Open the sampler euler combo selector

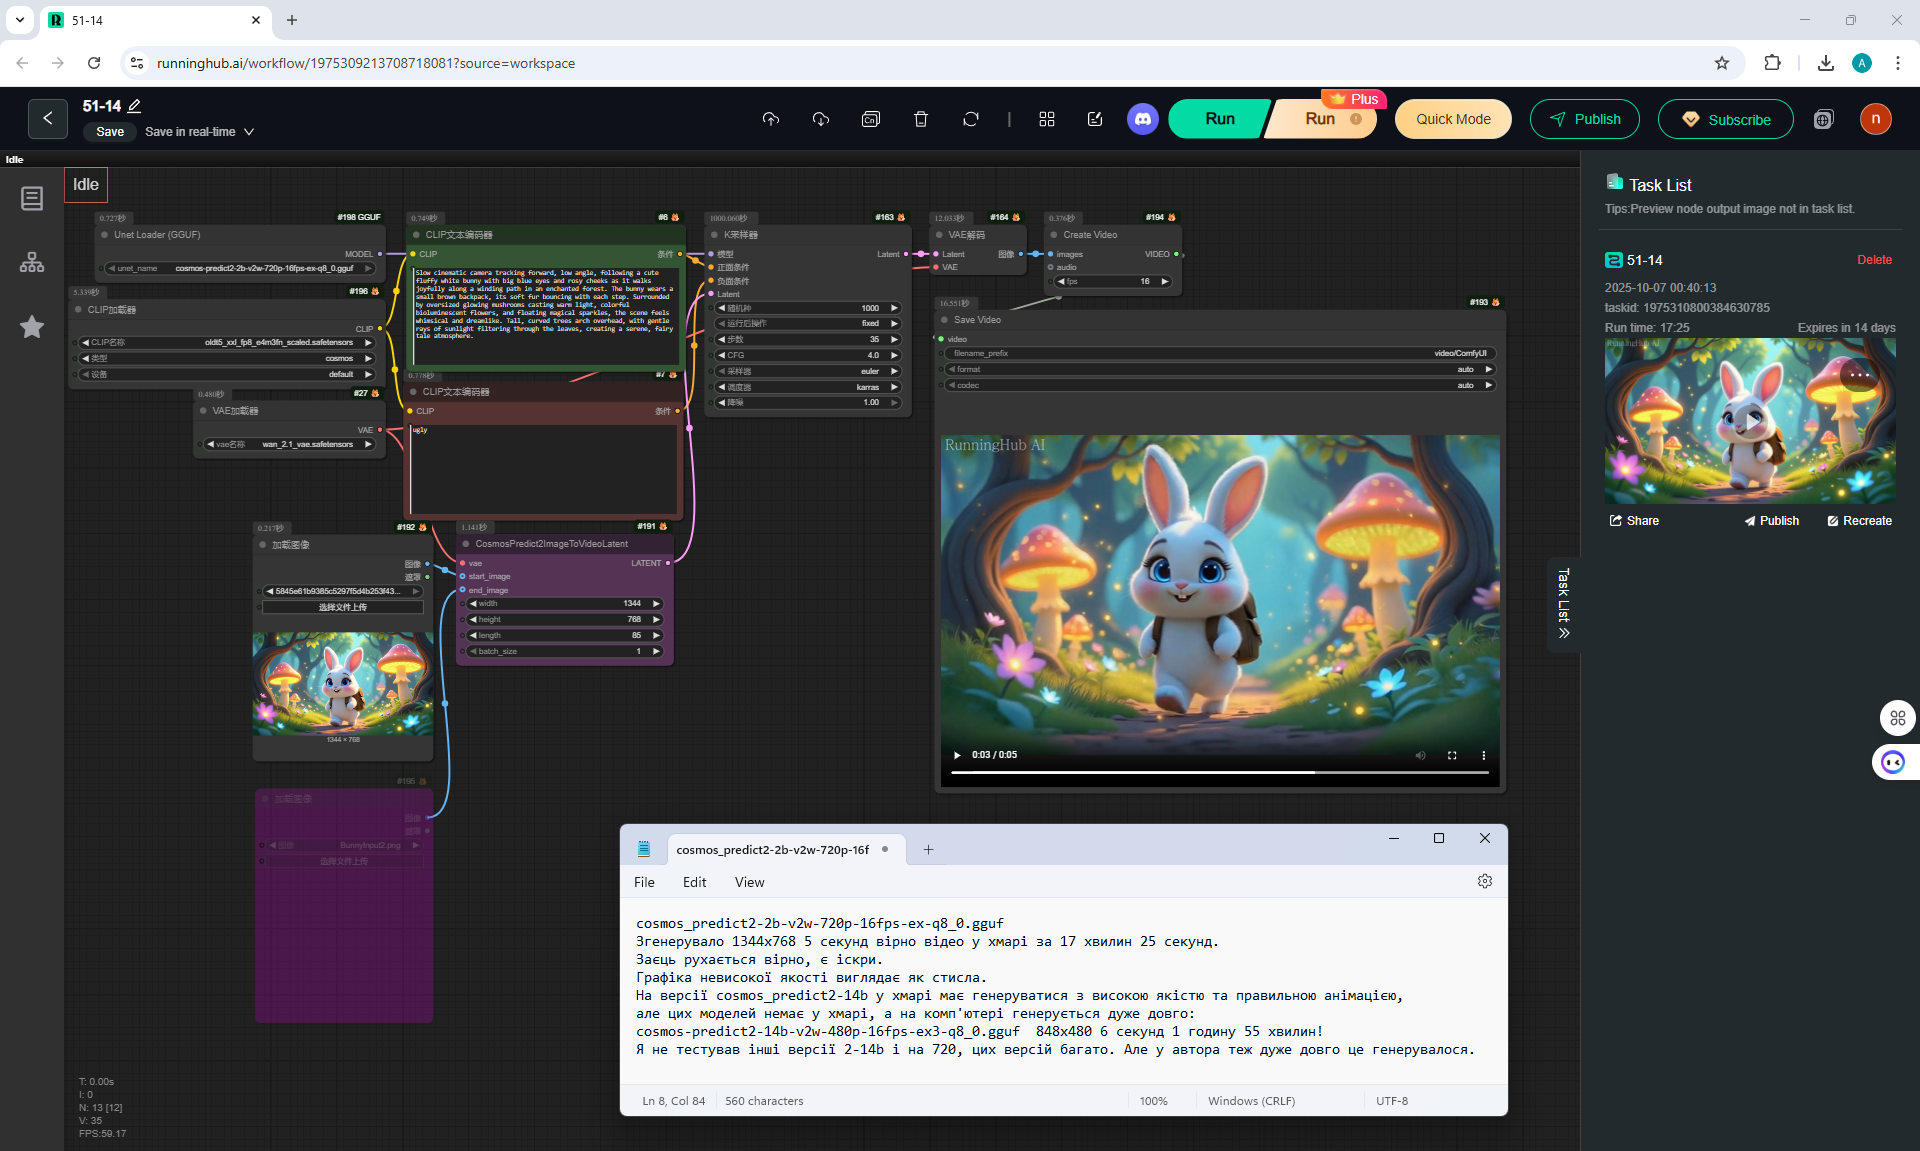[x=808, y=371]
